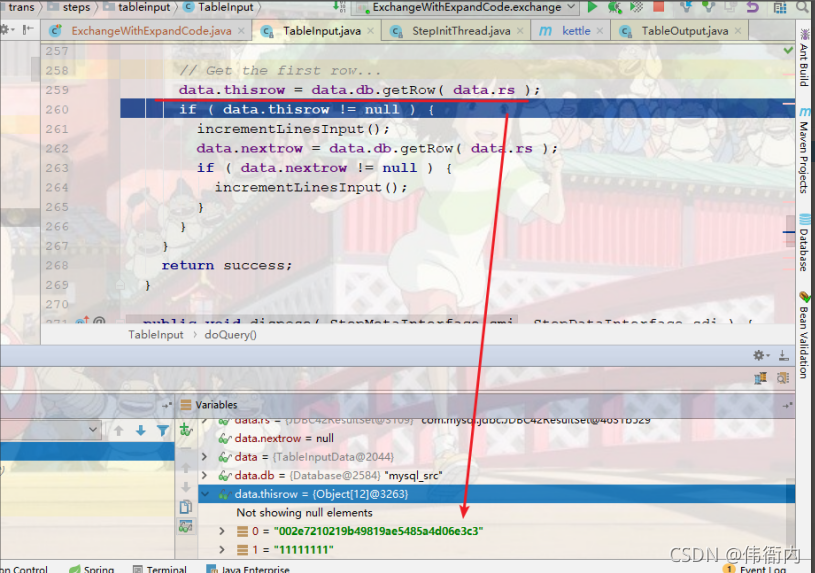Viewport: 815px width, 573px height.
Task: Expand array element 0 in data.thisrow
Action: [x=222, y=531]
